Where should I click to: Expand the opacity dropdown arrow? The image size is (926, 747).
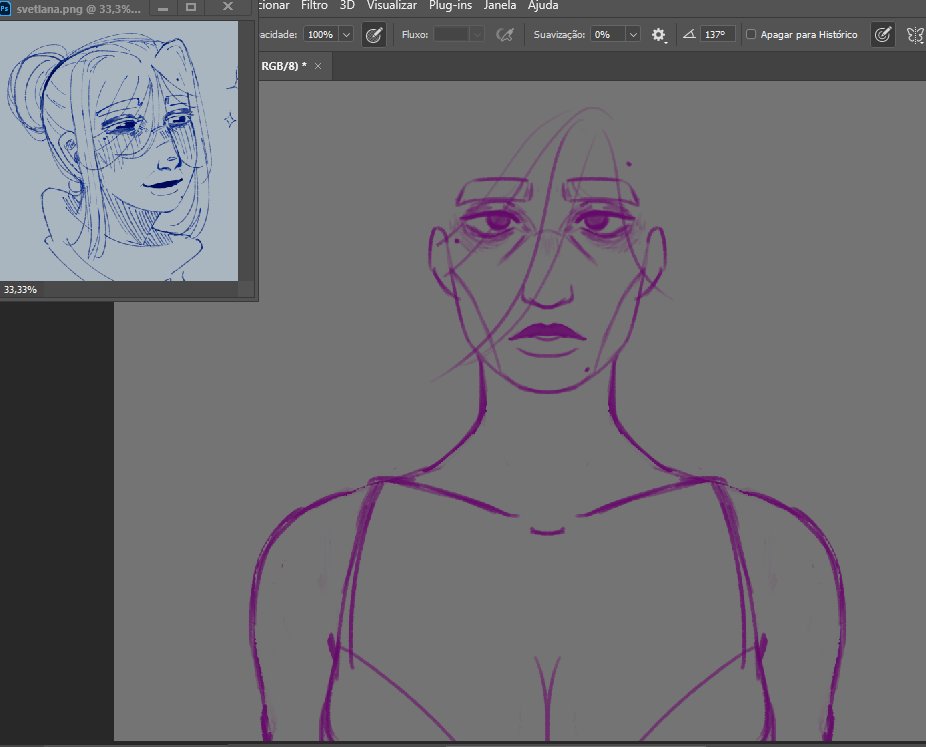(x=347, y=34)
